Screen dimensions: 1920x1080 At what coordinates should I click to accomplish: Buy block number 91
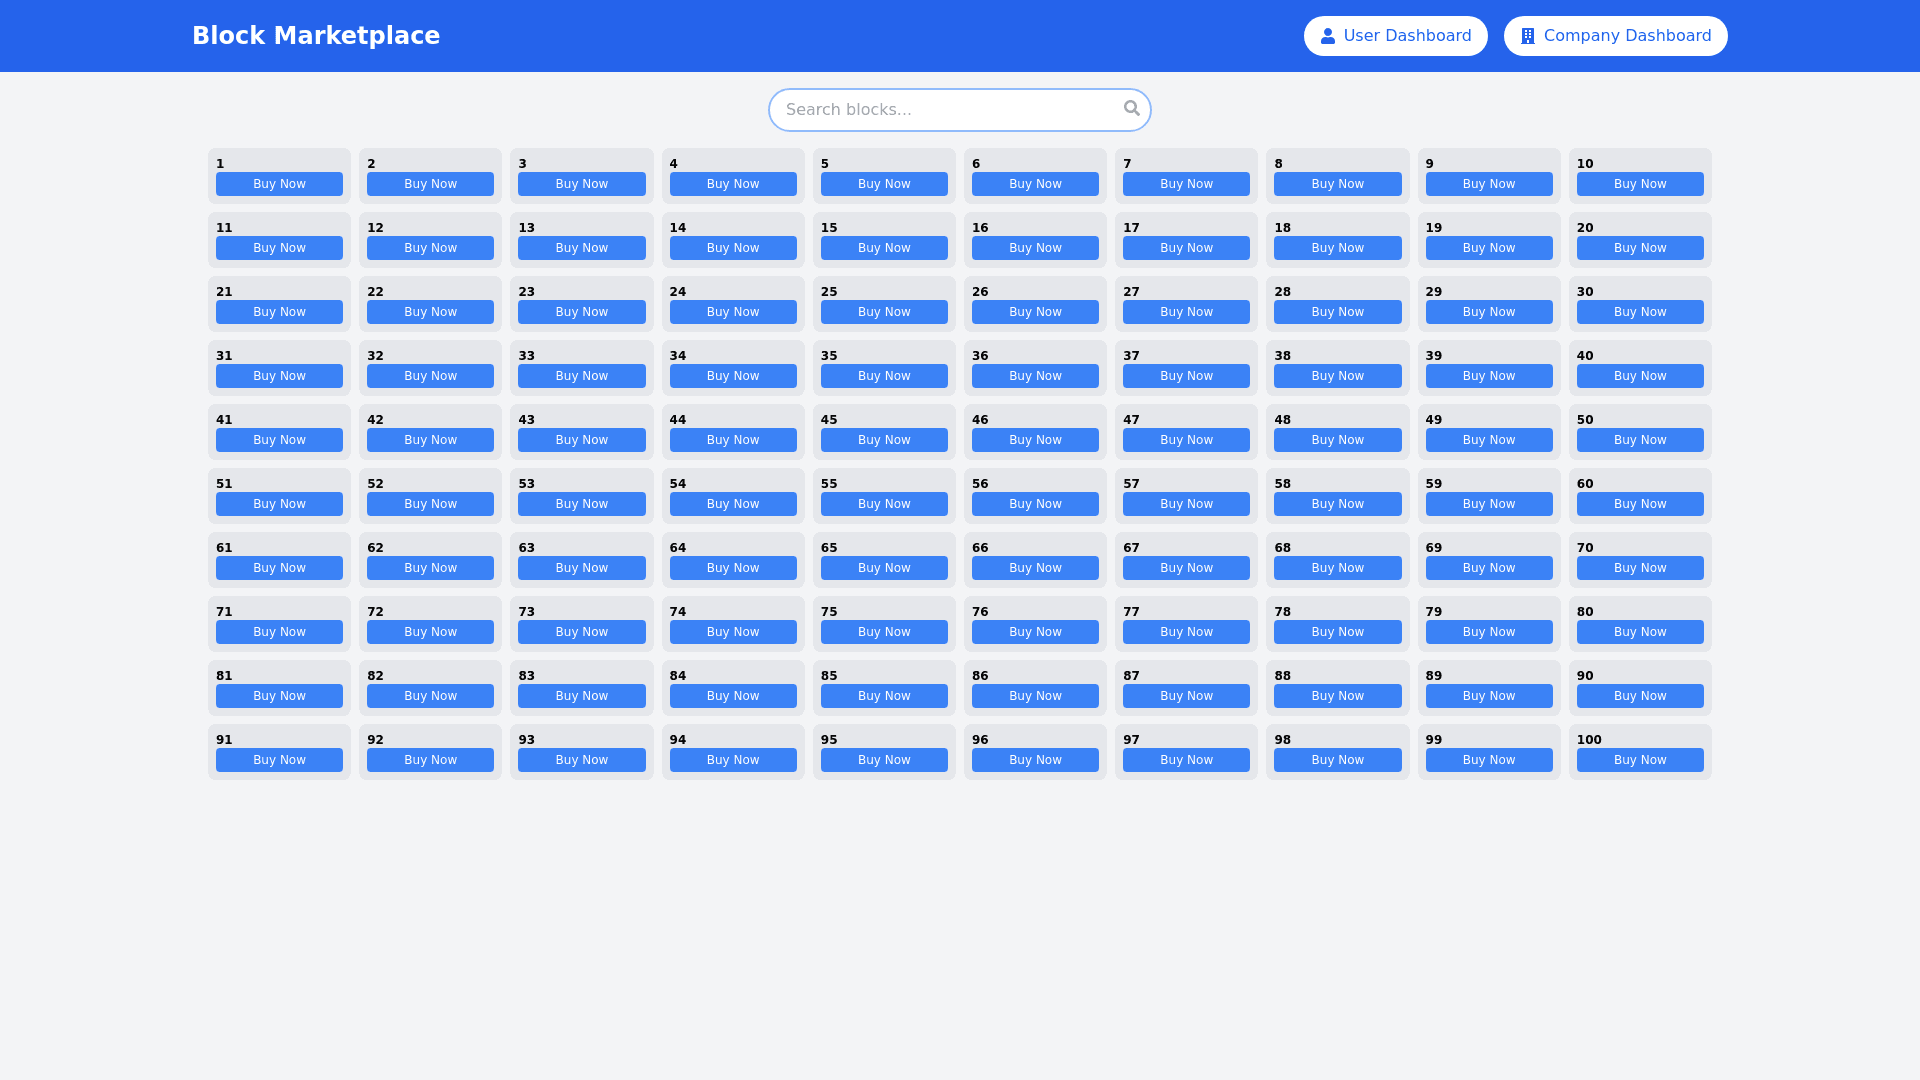pos(279,760)
